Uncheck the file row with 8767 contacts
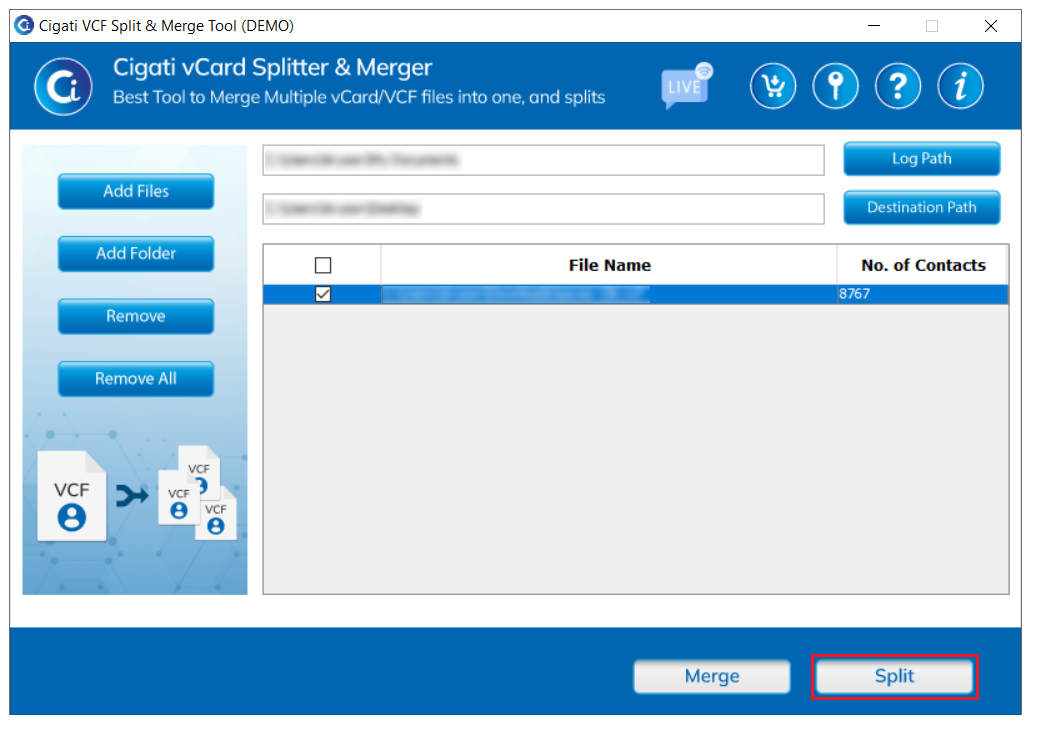This screenshot has width=1037, height=730. [323, 294]
